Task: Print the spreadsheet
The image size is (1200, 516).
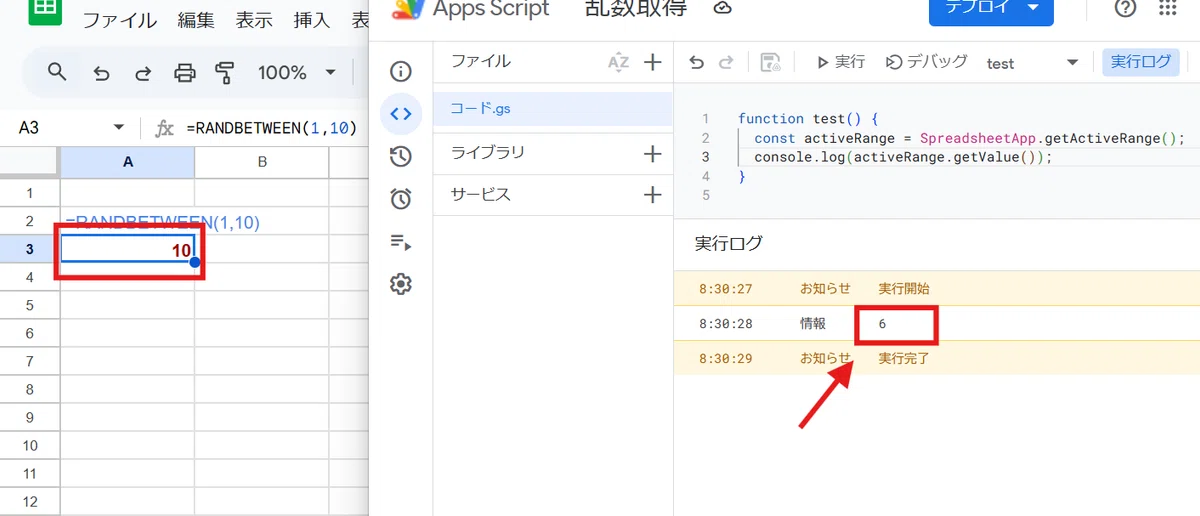Action: click(185, 73)
